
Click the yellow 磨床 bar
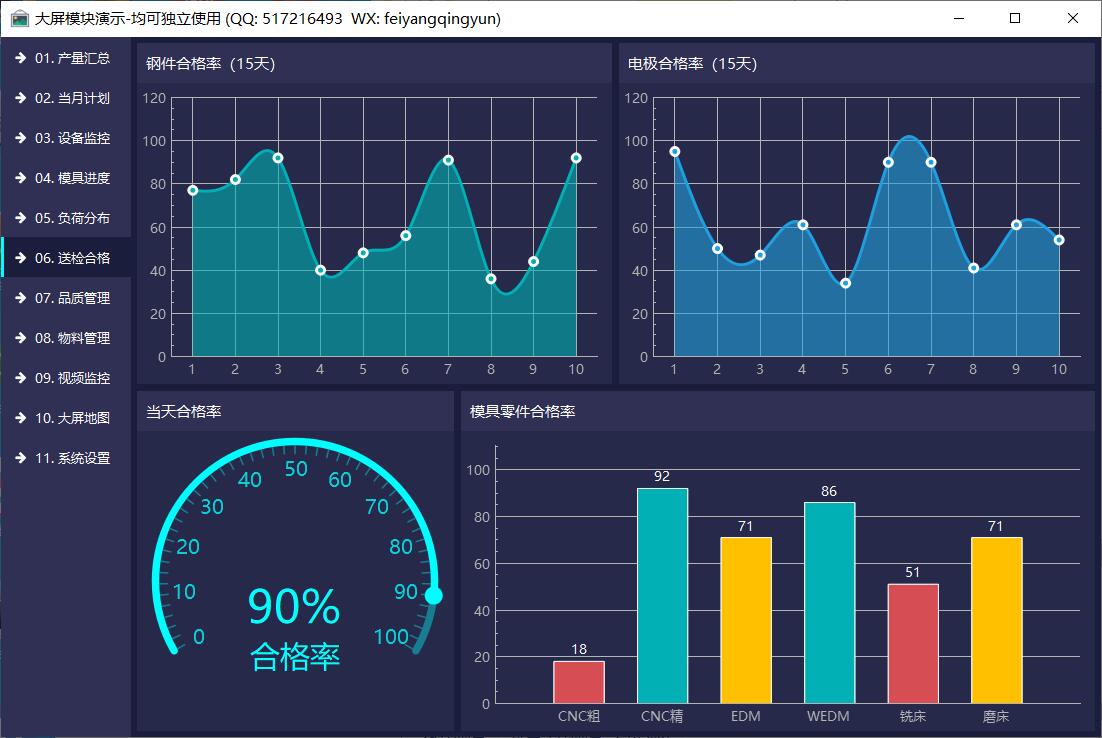point(996,620)
